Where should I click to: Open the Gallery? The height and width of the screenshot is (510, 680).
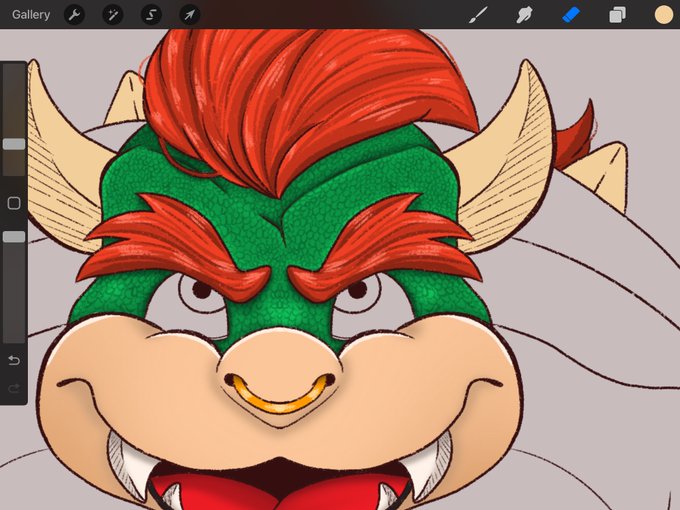pyautogui.click(x=31, y=15)
